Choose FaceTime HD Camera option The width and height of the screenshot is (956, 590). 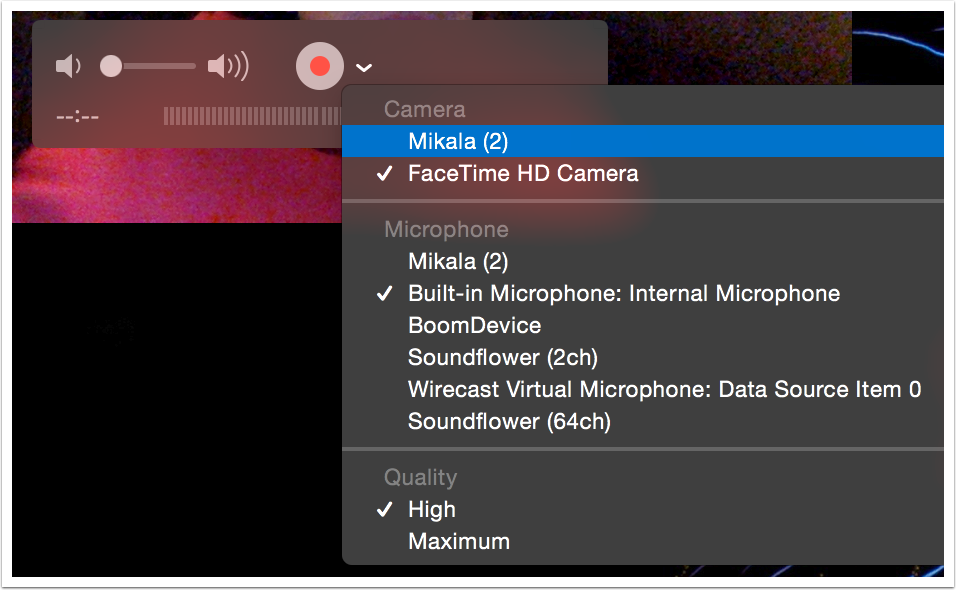click(x=522, y=174)
